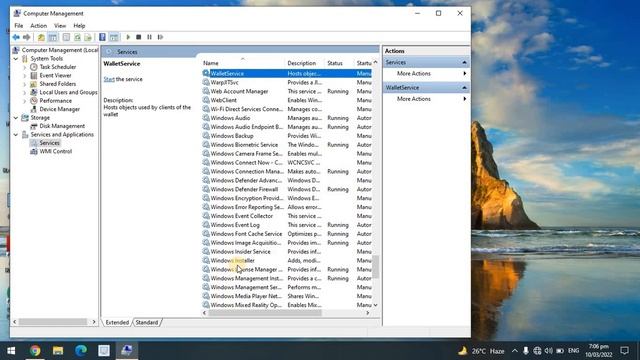Select the Windows Backup service row
The image size is (640, 360).
(287, 136)
